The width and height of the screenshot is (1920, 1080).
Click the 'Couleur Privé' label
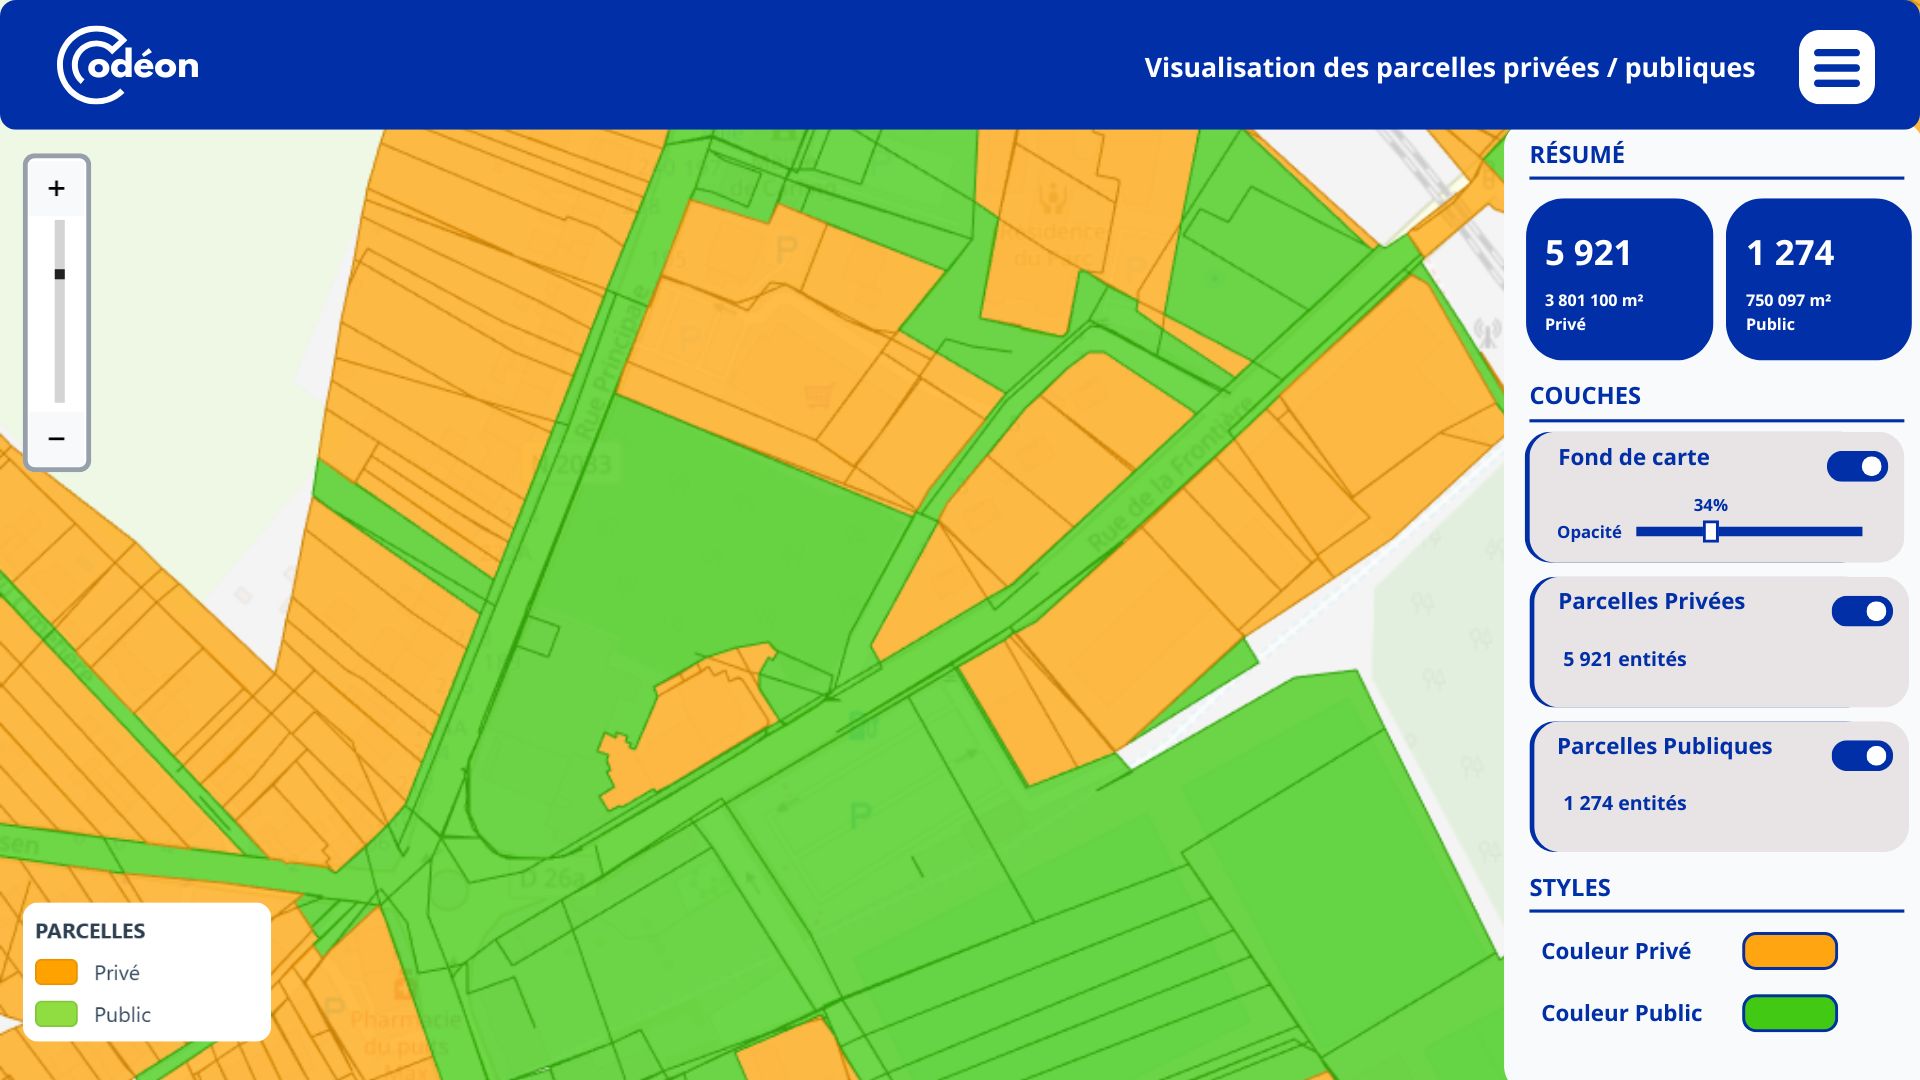click(x=1616, y=951)
